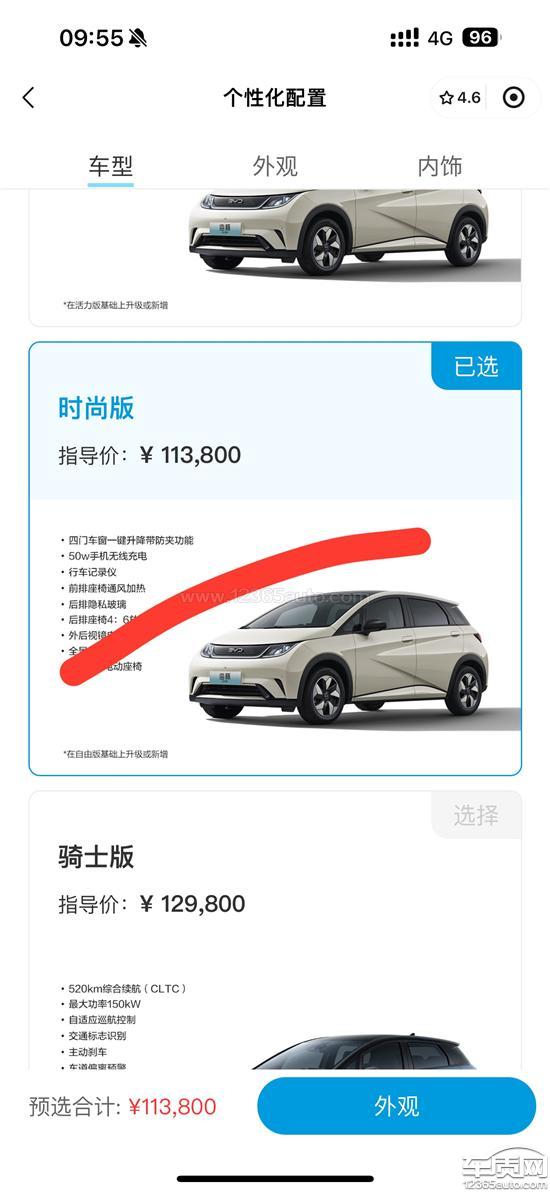
Task: Tap the back arrow icon
Action: pos(29,97)
